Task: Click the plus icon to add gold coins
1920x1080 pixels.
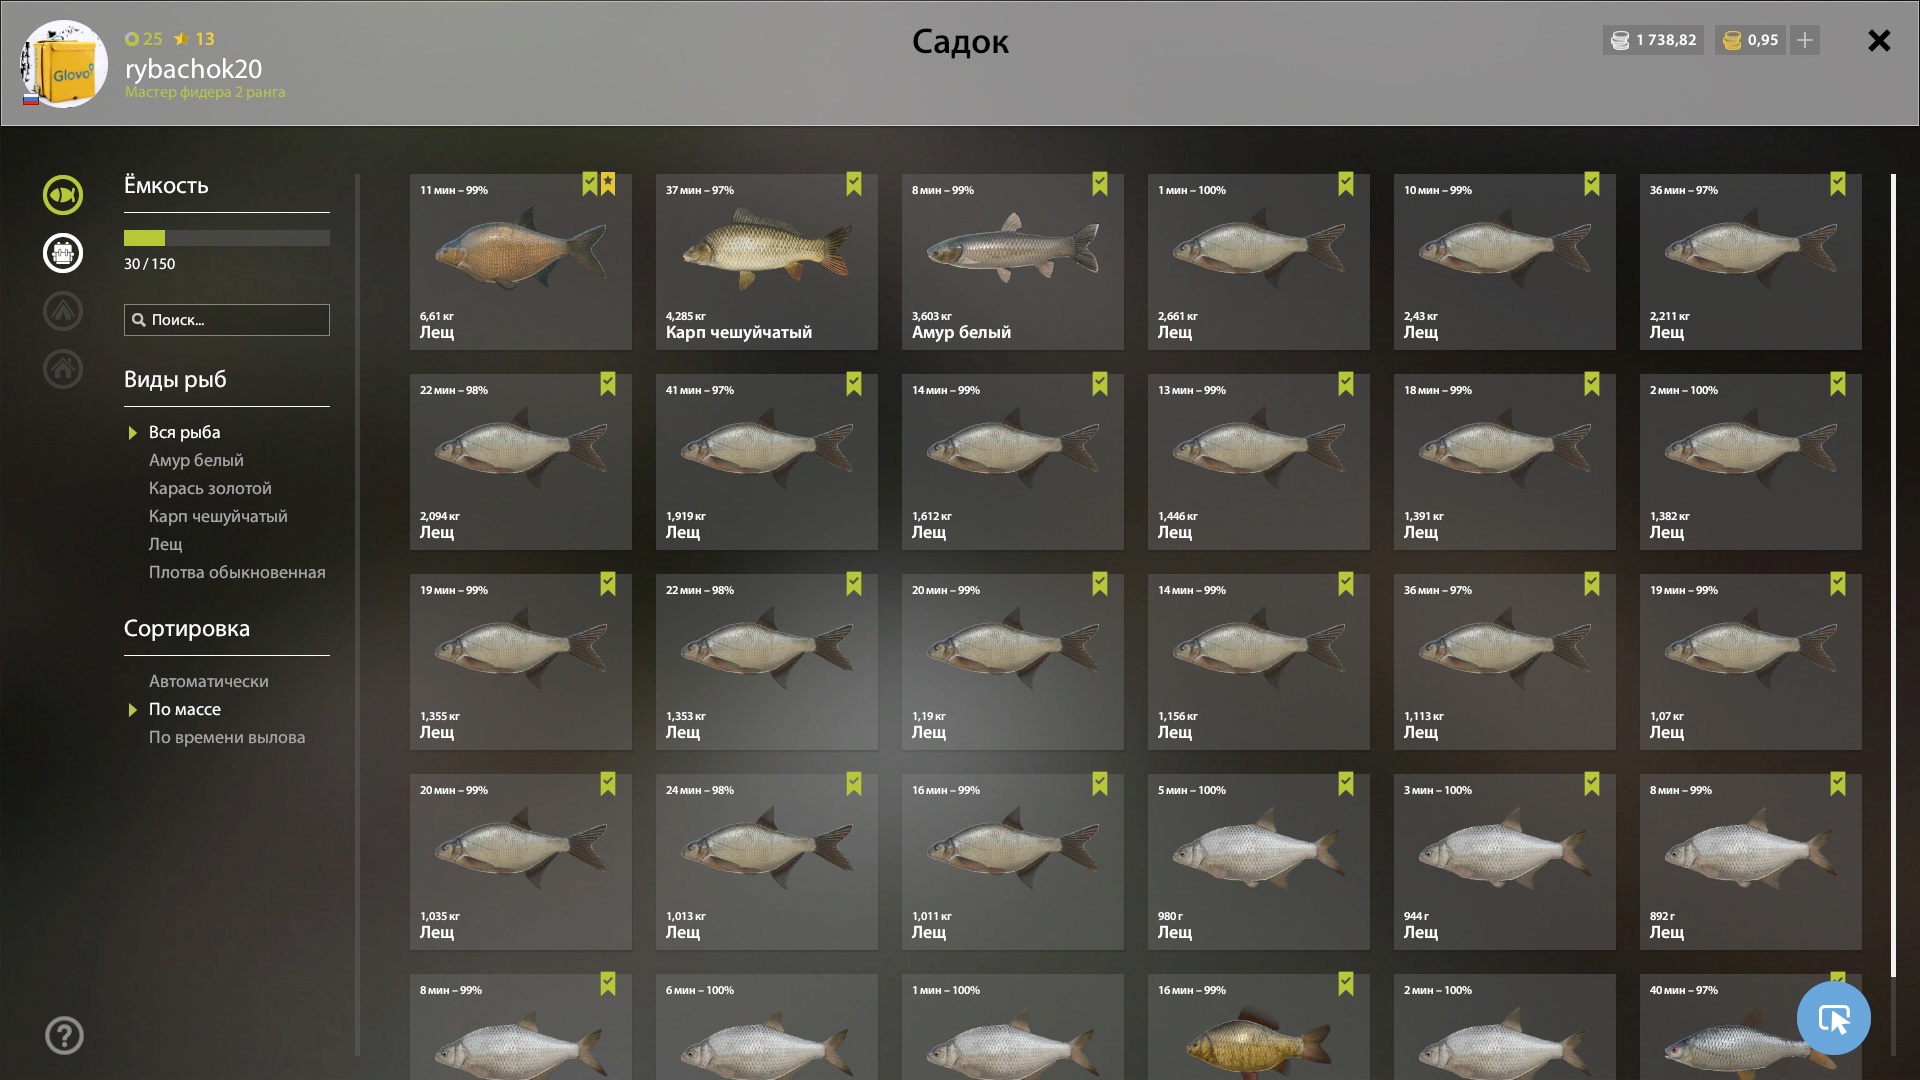Action: tap(1805, 40)
